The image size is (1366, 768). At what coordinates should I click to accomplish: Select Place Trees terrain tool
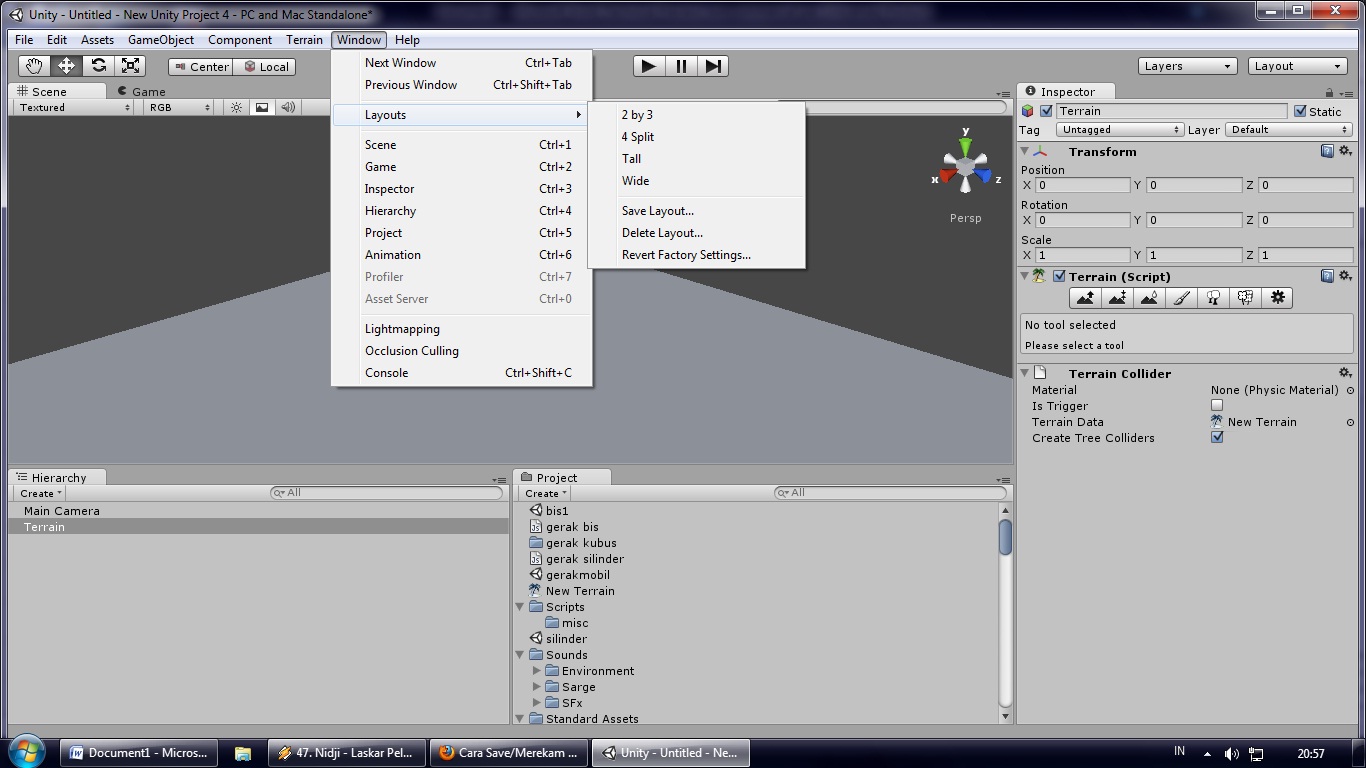[1213, 298]
